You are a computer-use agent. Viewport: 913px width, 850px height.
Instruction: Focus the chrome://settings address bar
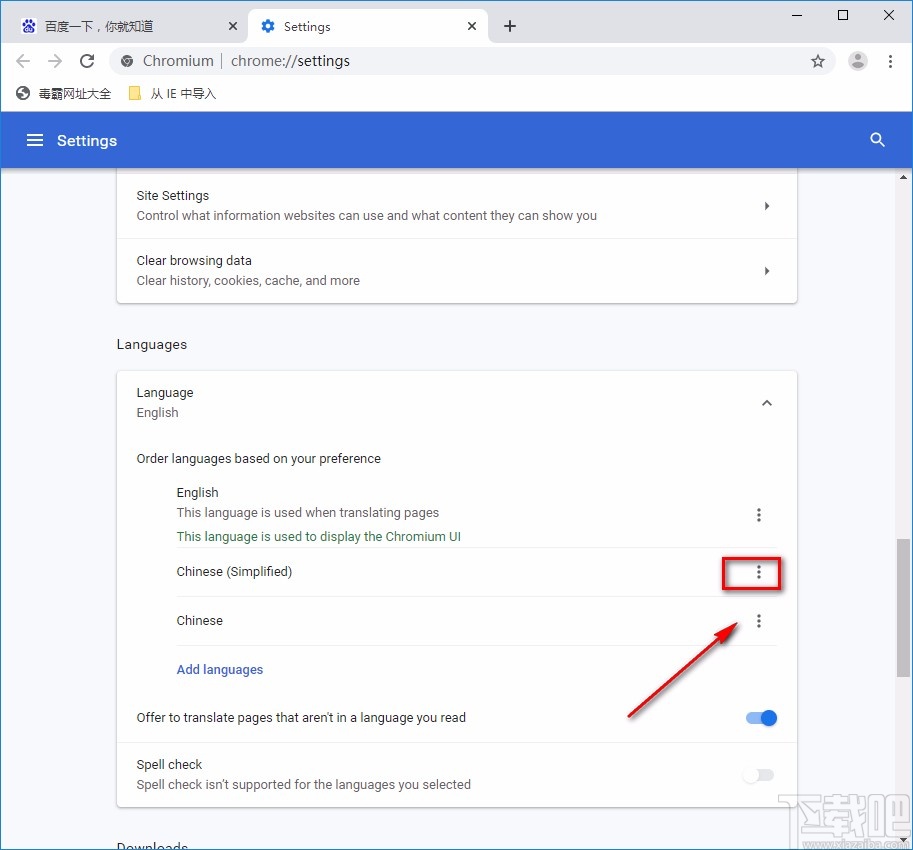point(472,61)
